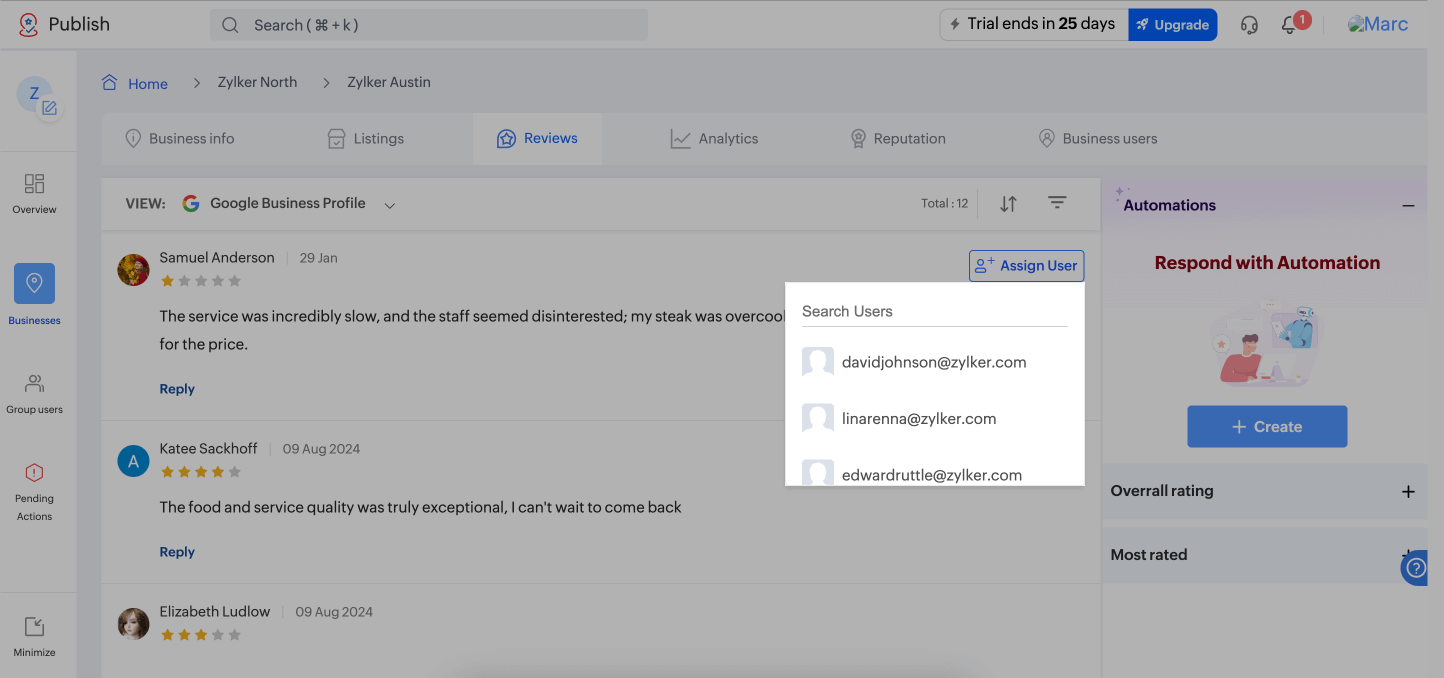Image resolution: width=1444 pixels, height=678 pixels.
Task: Select the Reviews tab
Action: click(x=537, y=139)
